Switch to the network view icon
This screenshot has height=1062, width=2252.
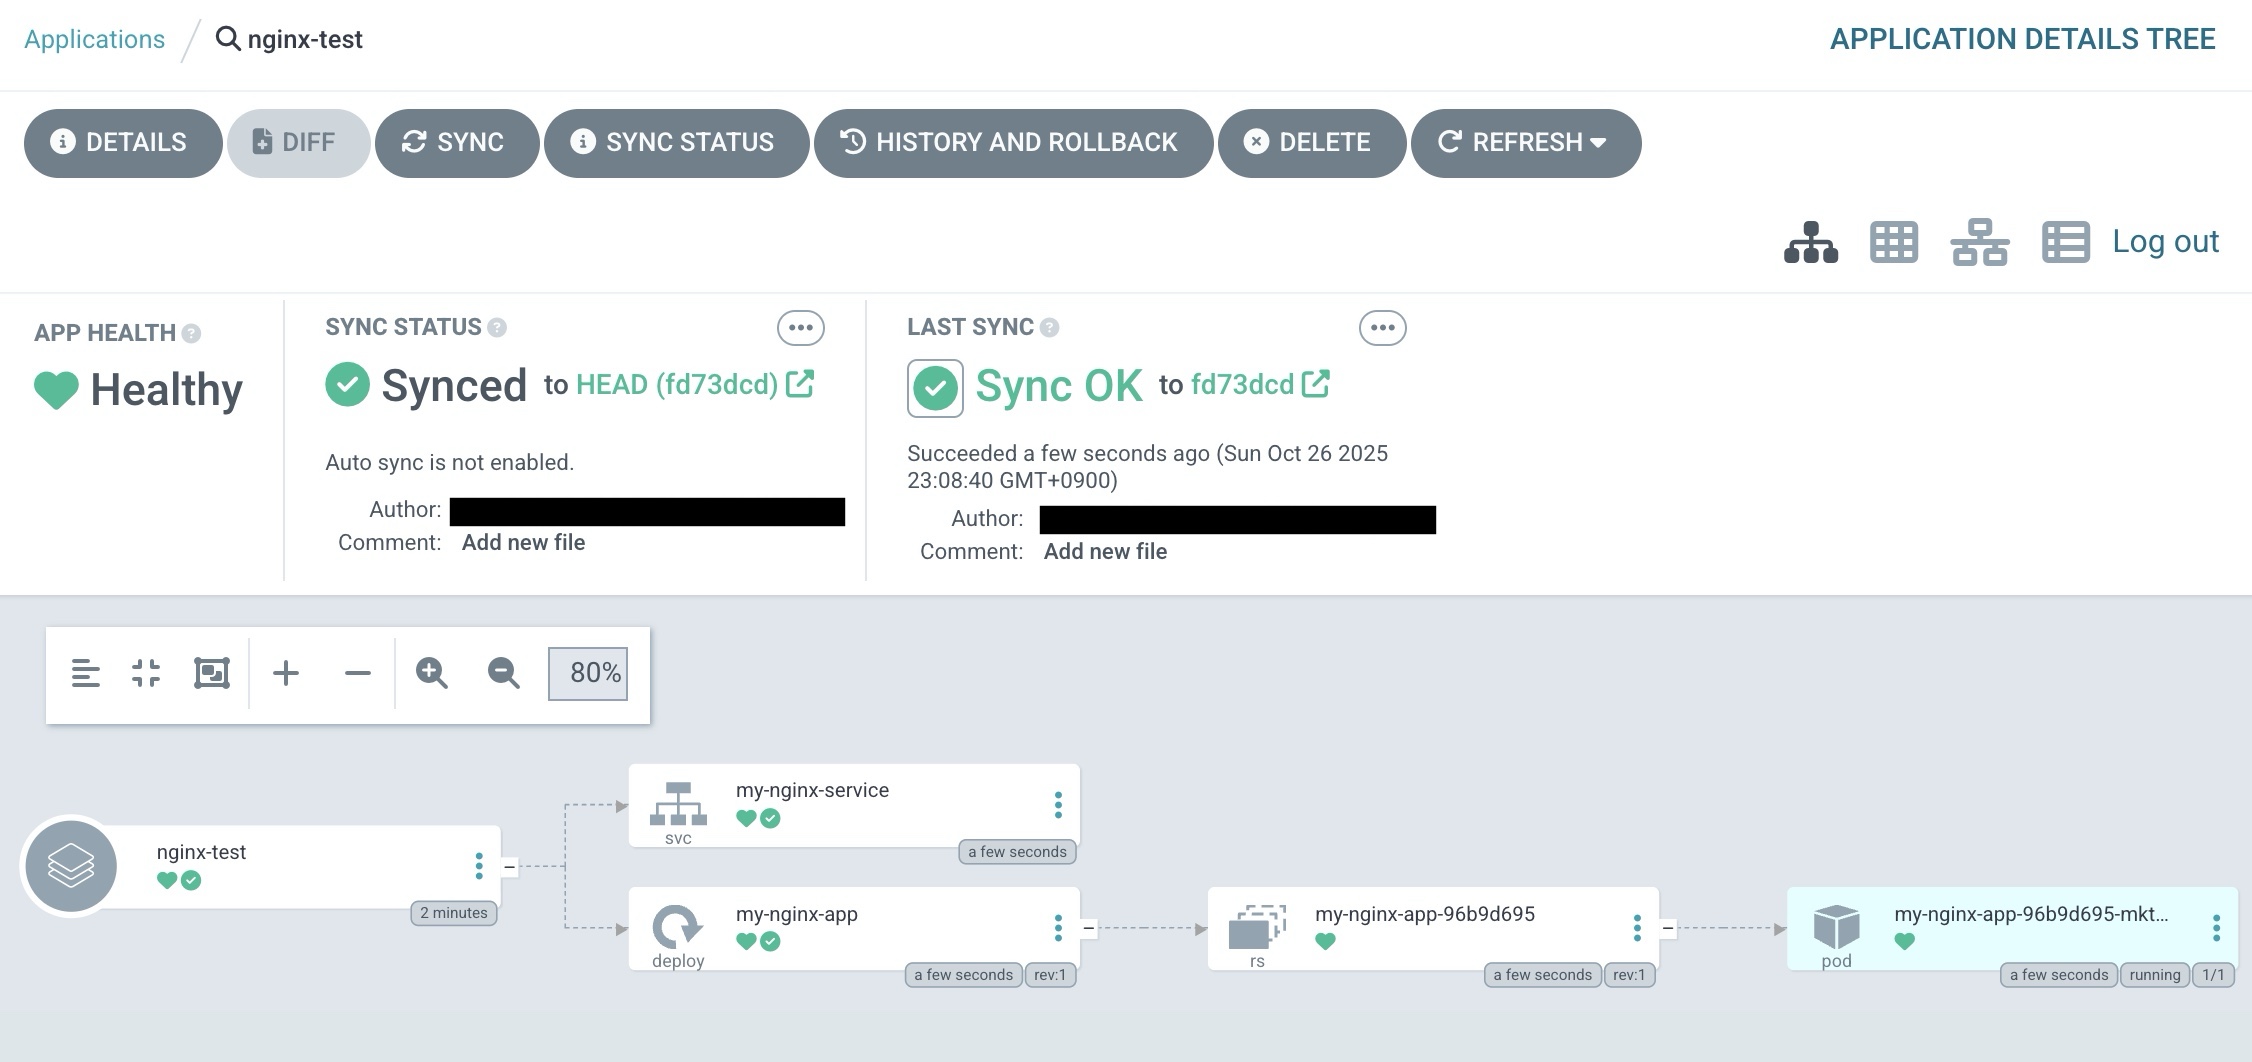tap(1979, 242)
